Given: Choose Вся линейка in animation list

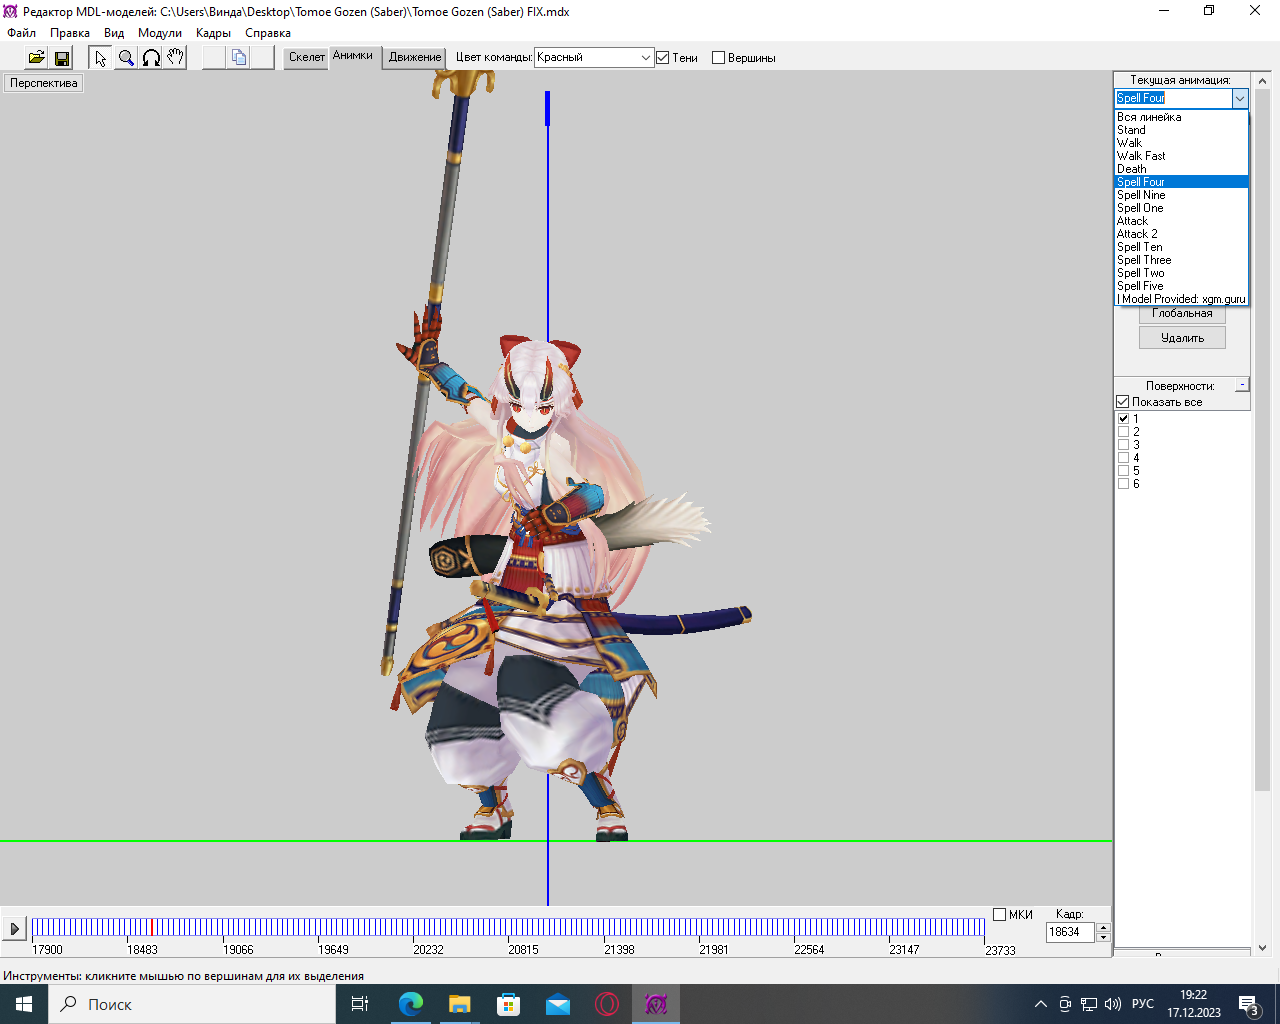Looking at the screenshot, I should pyautogui.click(x=1182, y=117).
